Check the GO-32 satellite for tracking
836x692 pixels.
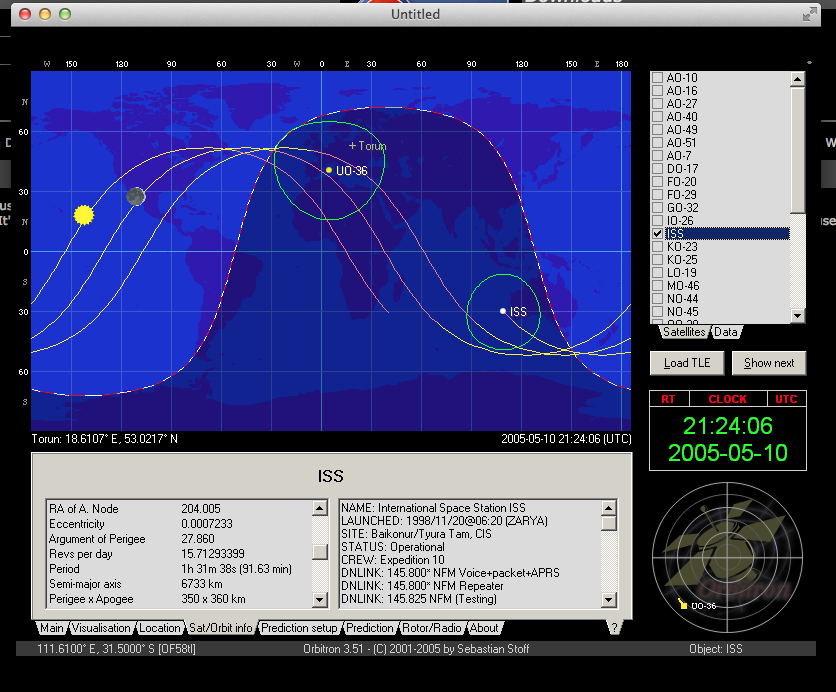click(x=657, y=207)
